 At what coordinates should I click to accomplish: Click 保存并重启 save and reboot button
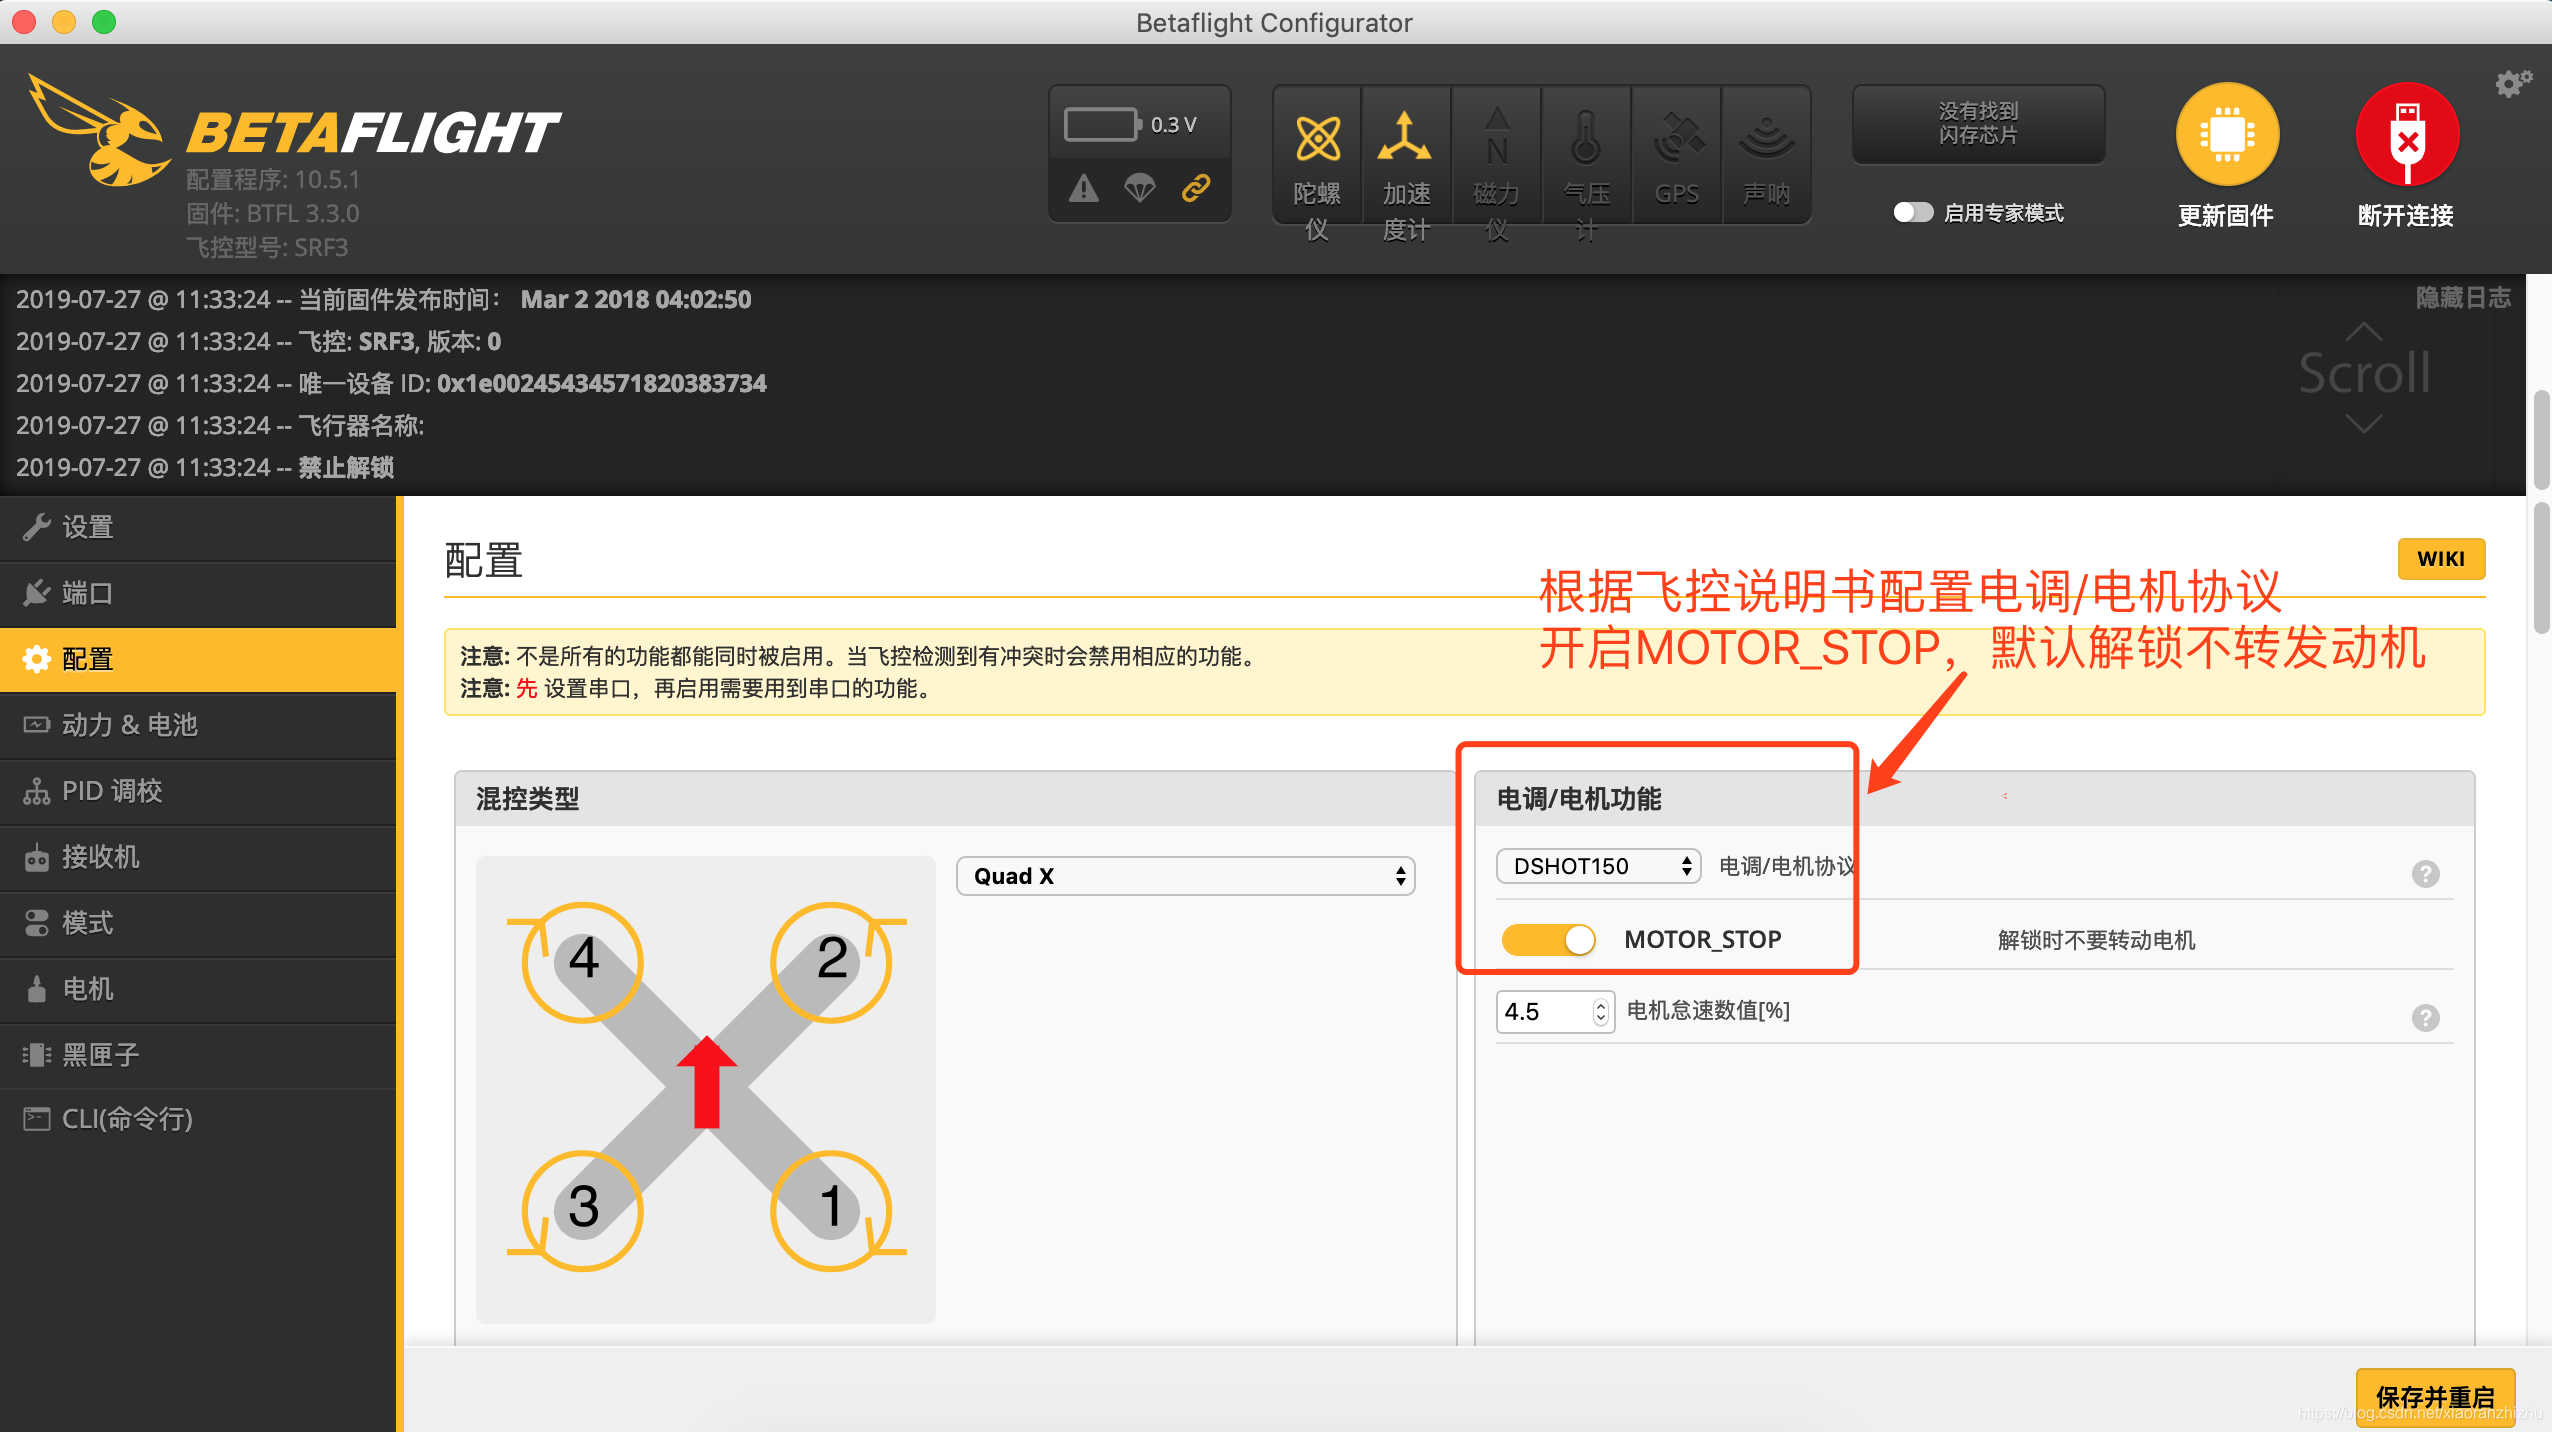click(2435, 1397)
